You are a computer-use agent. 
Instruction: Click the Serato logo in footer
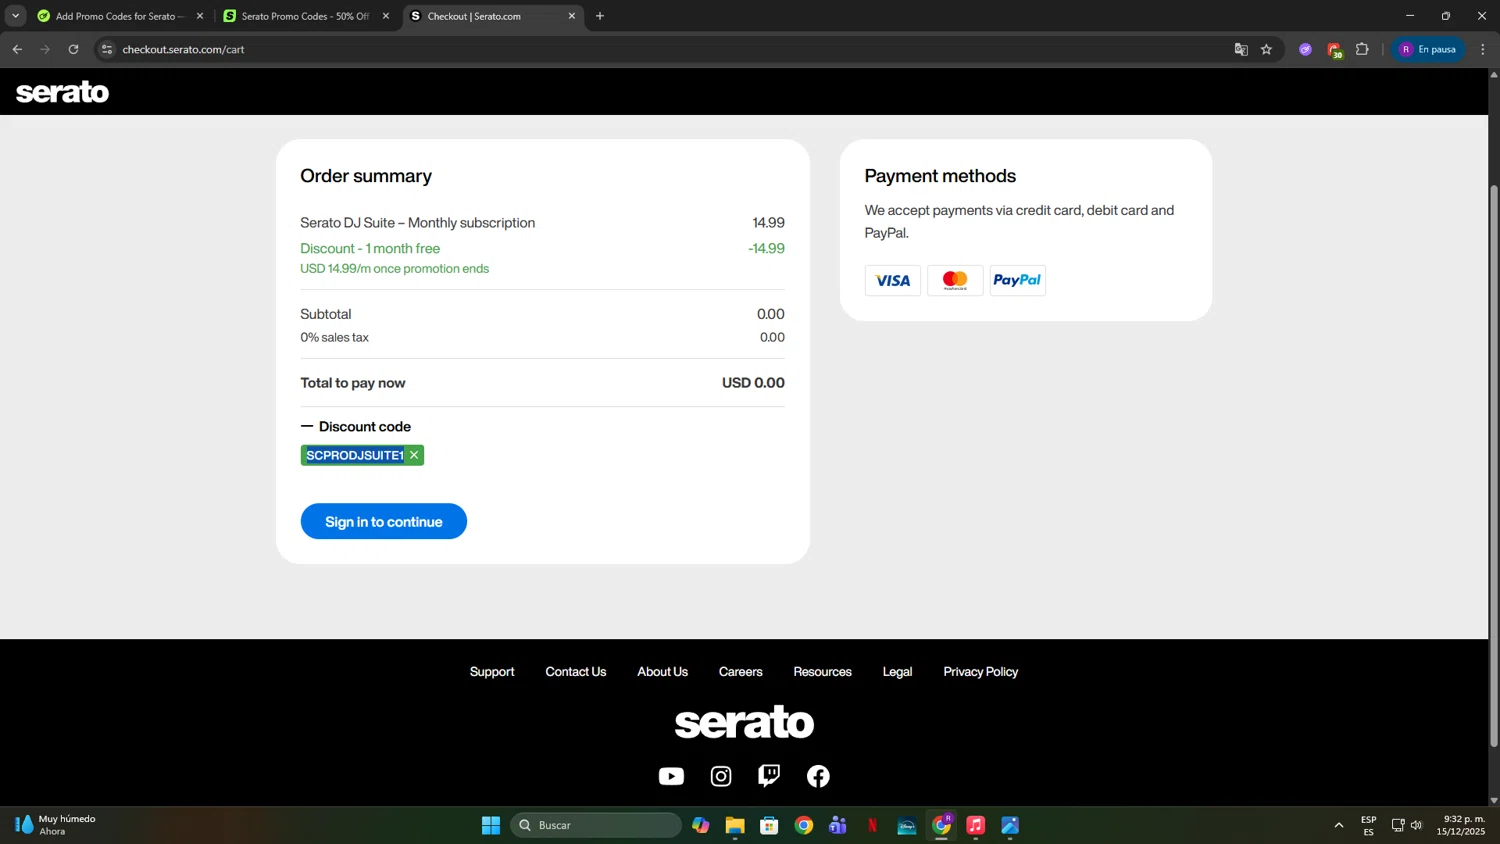(744, 722)
